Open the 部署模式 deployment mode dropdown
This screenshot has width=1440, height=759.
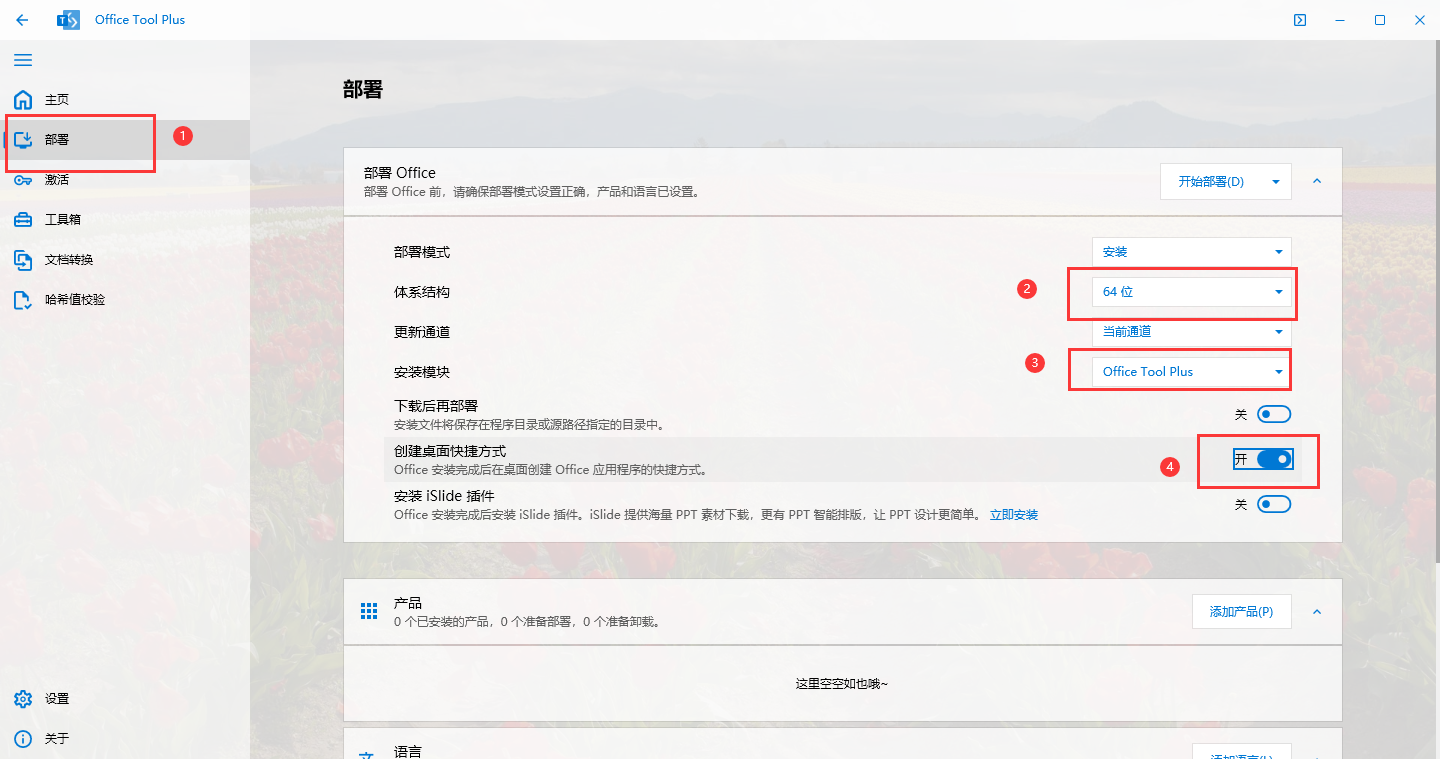(1192, 251)
